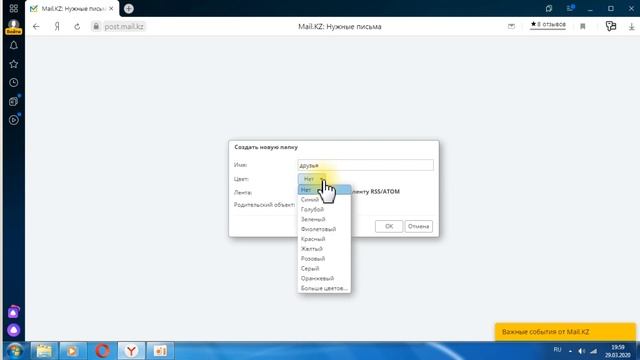
Task: Switch to Yandex Browser in the taskbar
Action: (131, 351)
